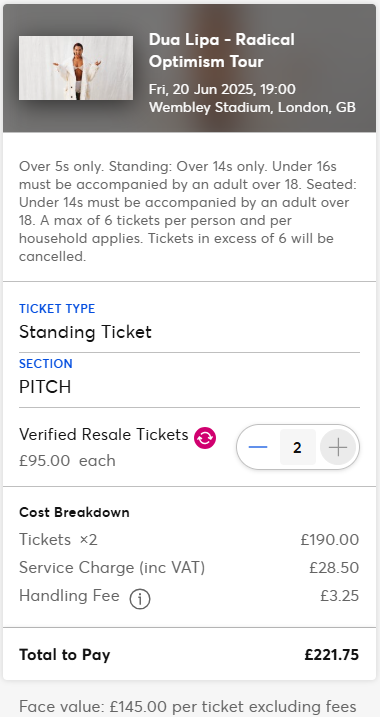Click the Cost Breakdown heading
The image size is (380, 717).
74,513
